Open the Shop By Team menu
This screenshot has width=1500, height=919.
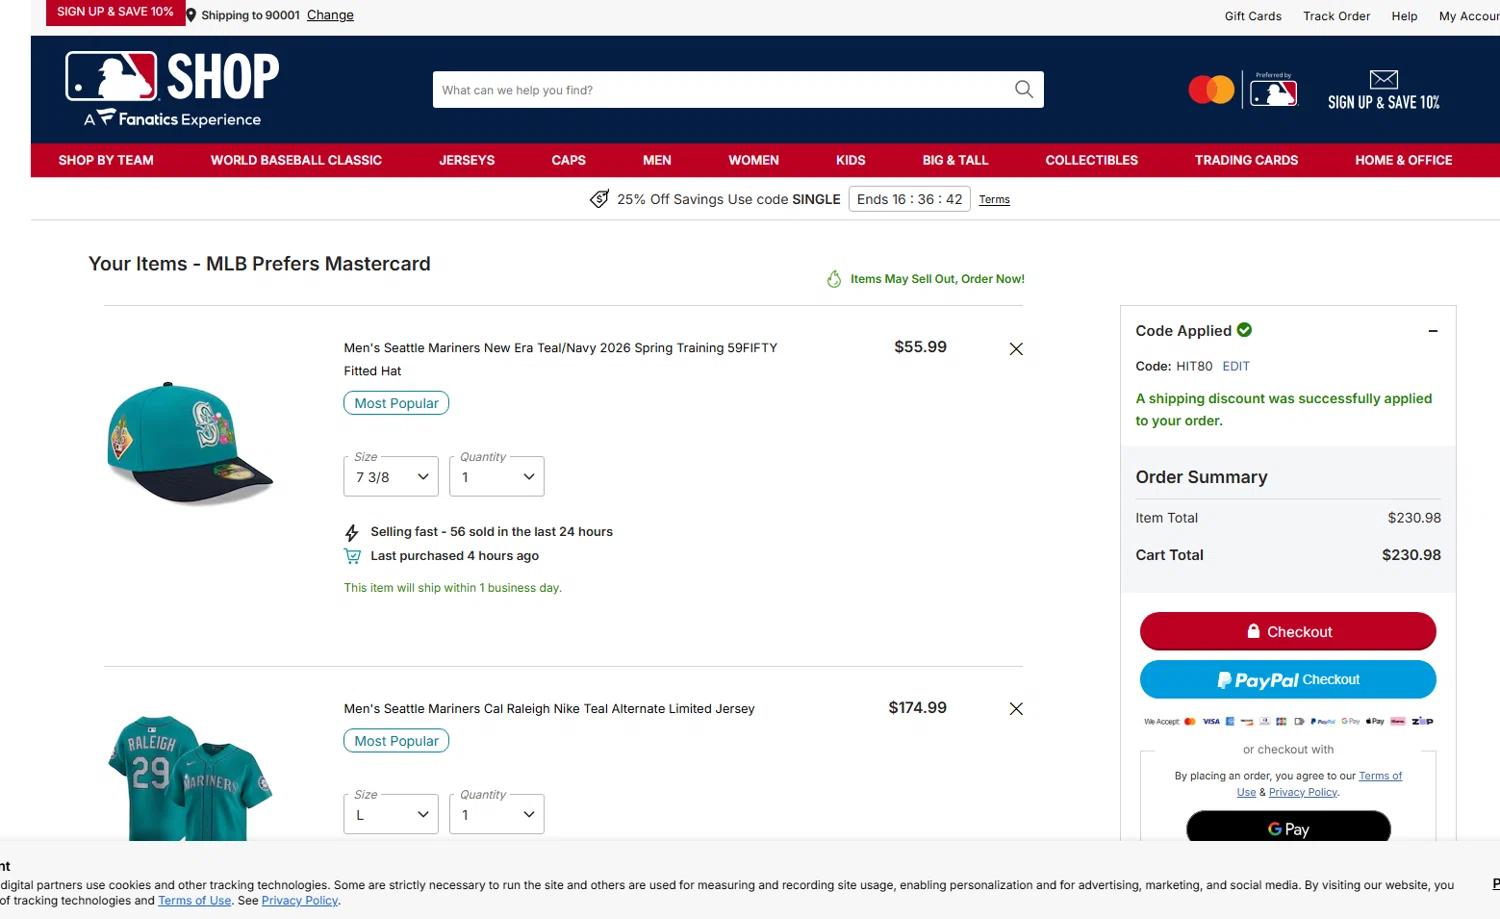(106, 160)
